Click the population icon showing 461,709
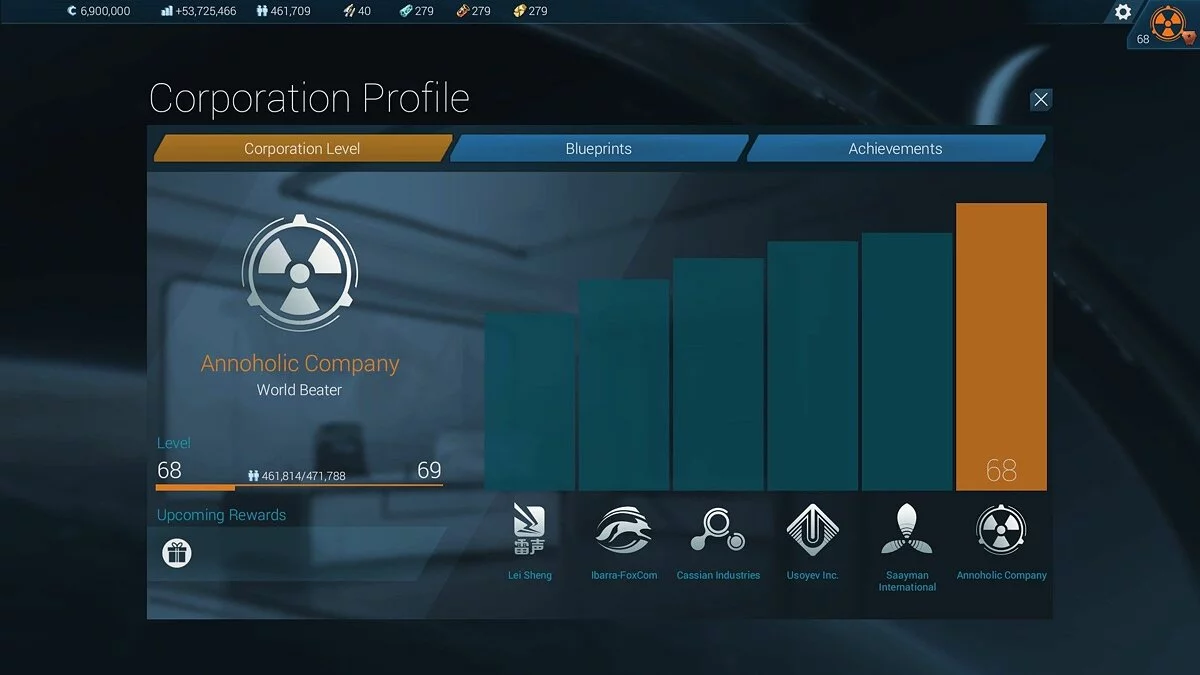The image size is (1200, 675). click(262, 11)
